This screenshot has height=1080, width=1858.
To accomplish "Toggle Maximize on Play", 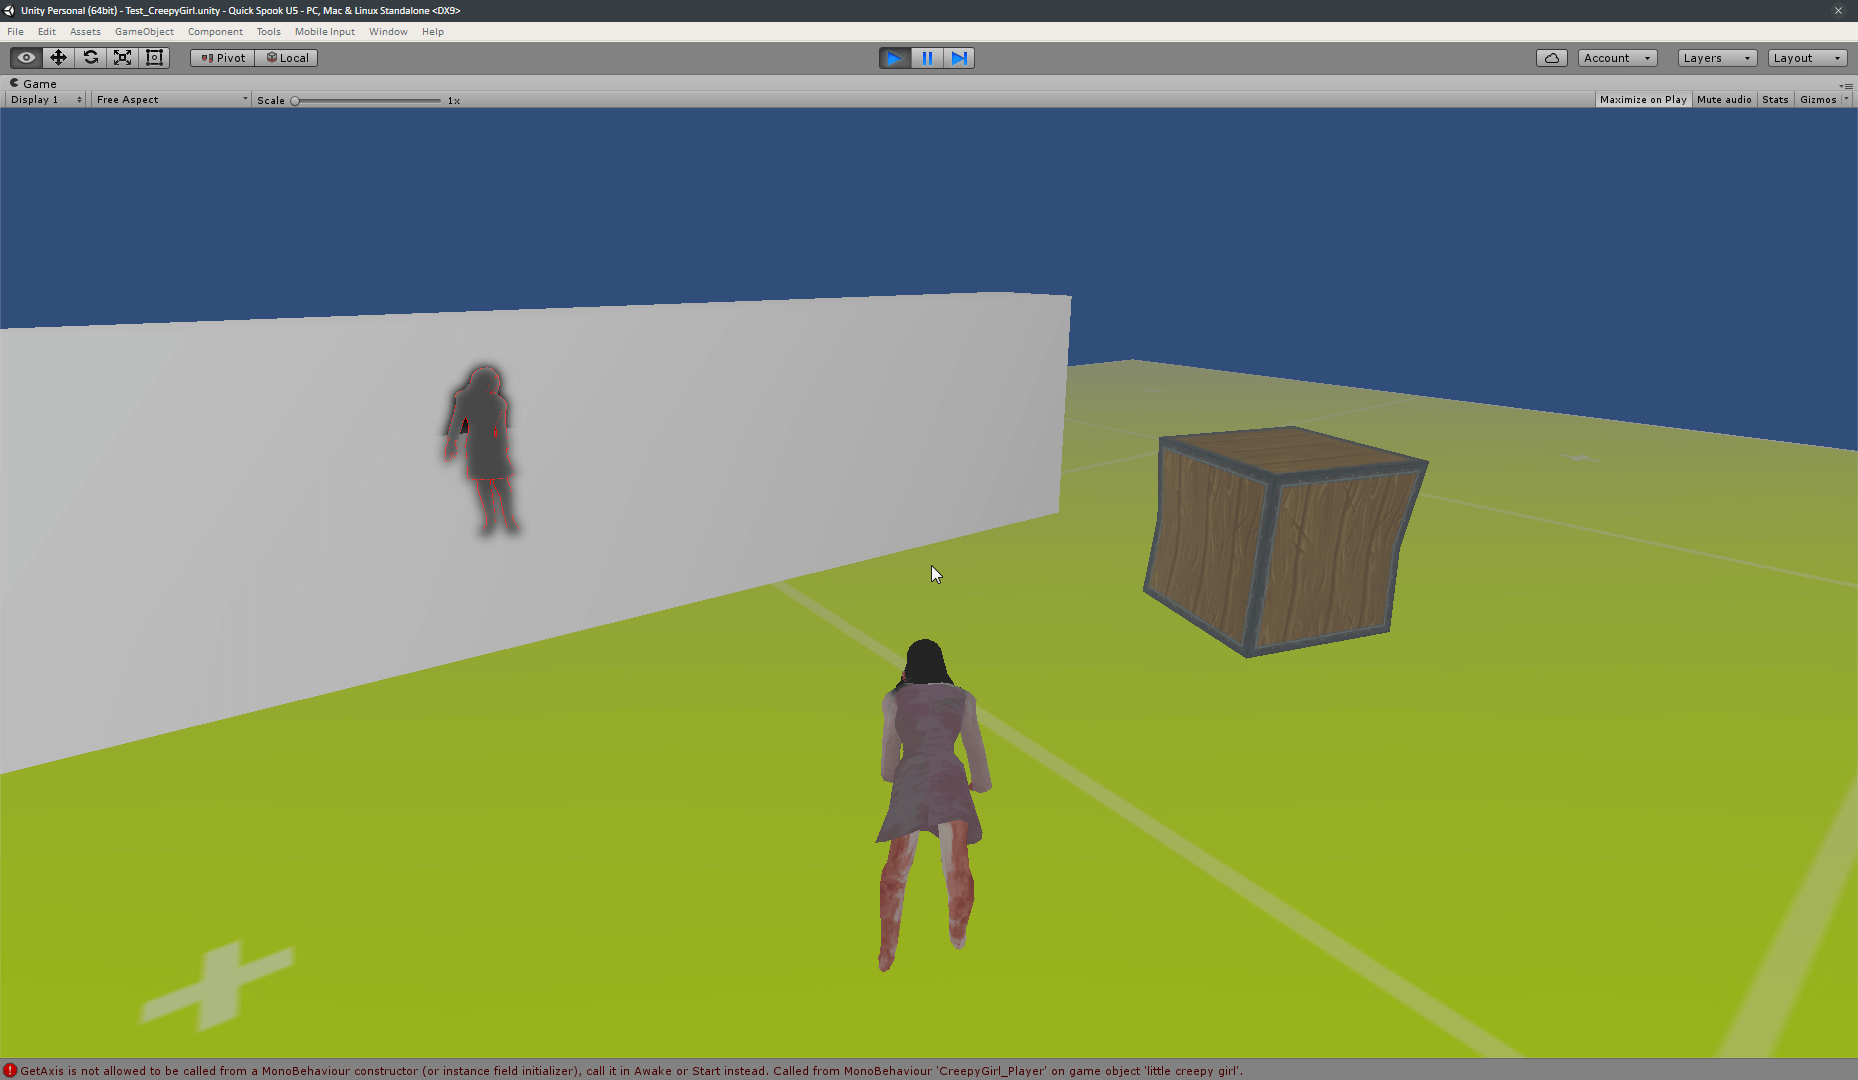I will (x=1643, y=100).
